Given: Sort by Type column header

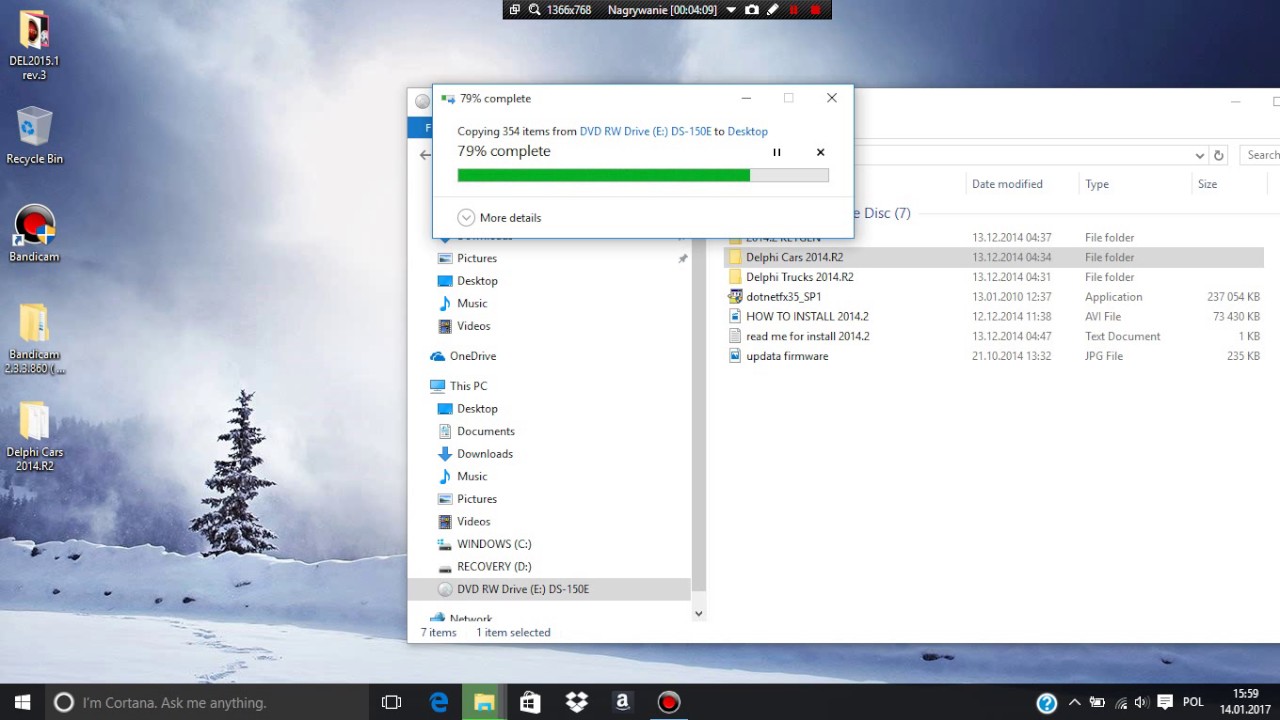Looking at the screenshot, I should 1097,184.
